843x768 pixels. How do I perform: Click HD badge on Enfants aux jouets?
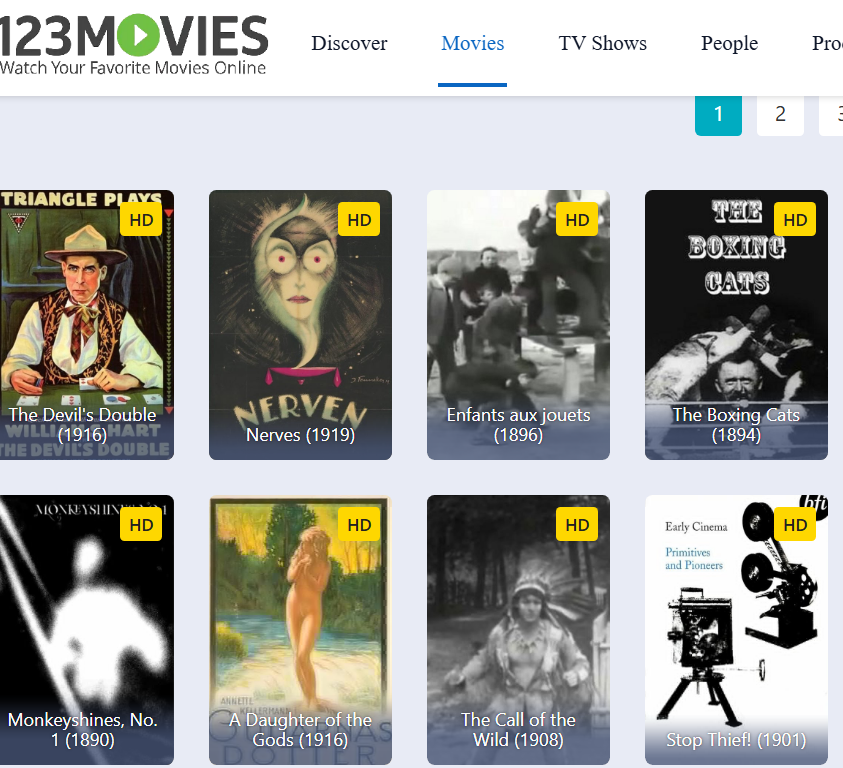(x=577, y=219)
